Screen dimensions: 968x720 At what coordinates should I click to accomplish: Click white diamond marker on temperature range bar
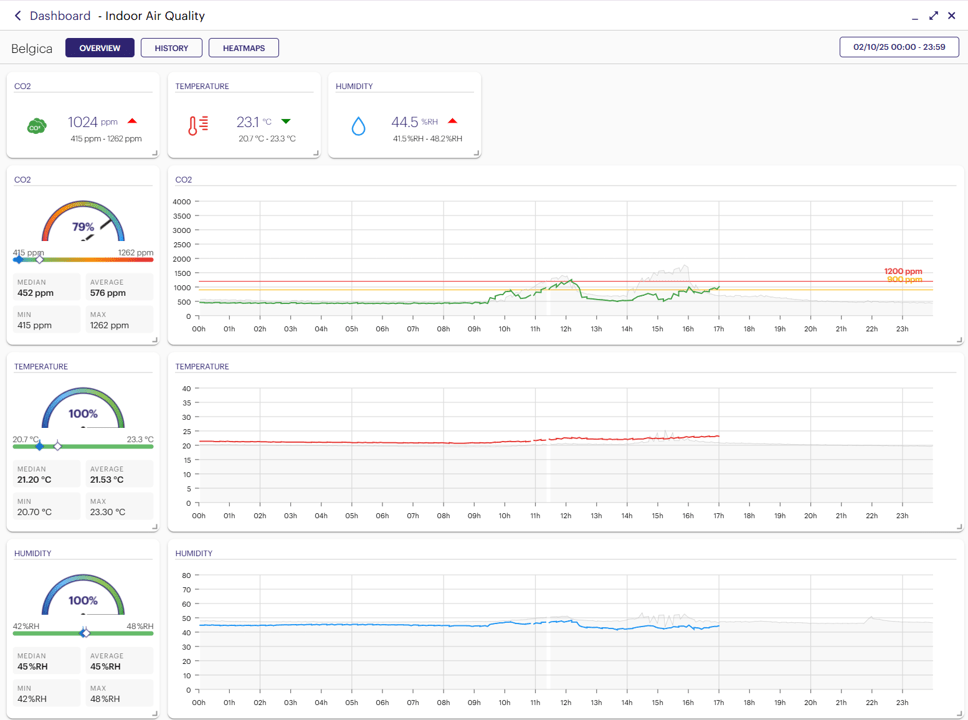click(58, 446)
